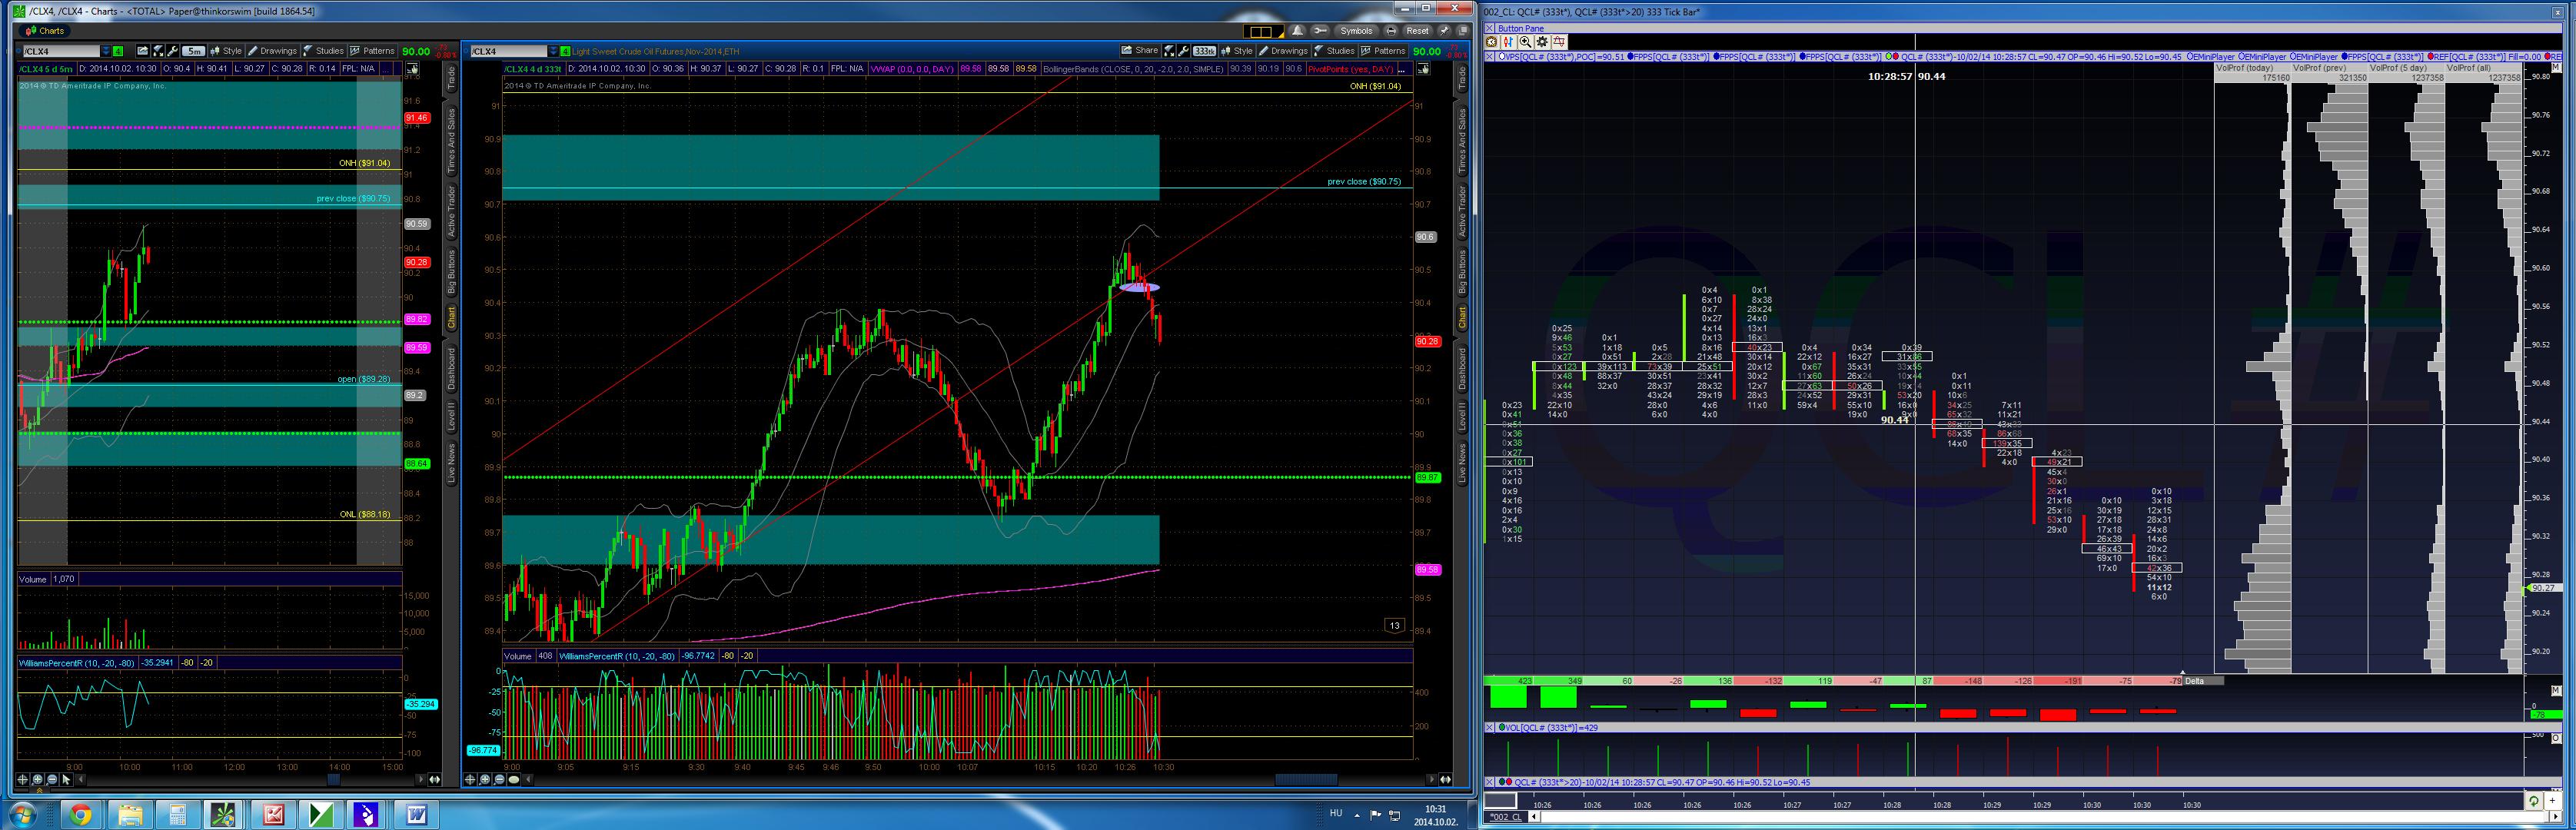Open Windows Explorer from the taskbar

[x=129, y=815]
